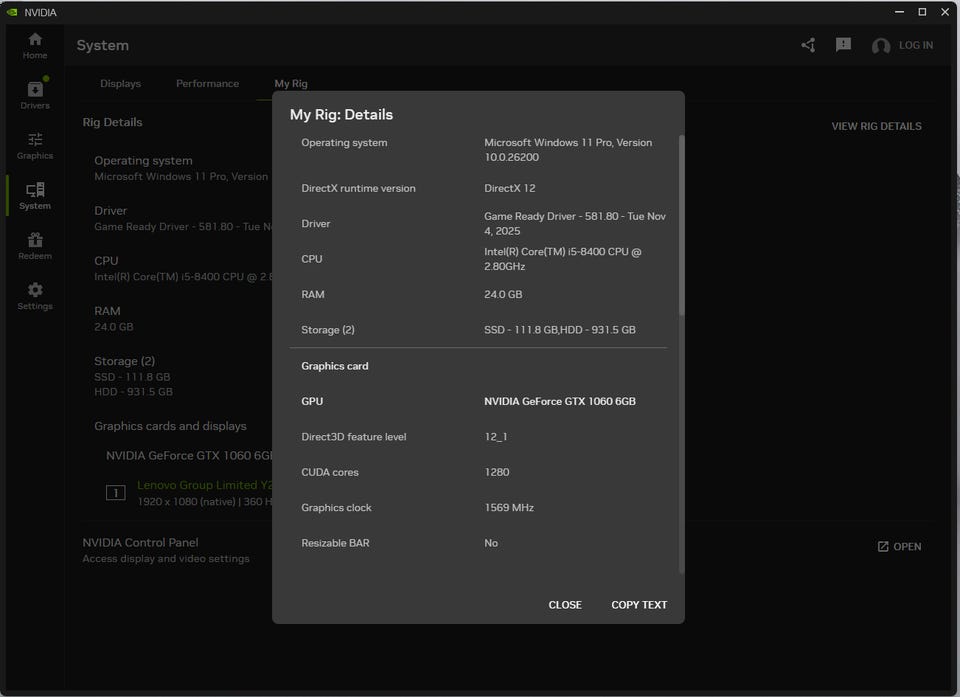Select the My Rig tab

click(x=291, y=84)
